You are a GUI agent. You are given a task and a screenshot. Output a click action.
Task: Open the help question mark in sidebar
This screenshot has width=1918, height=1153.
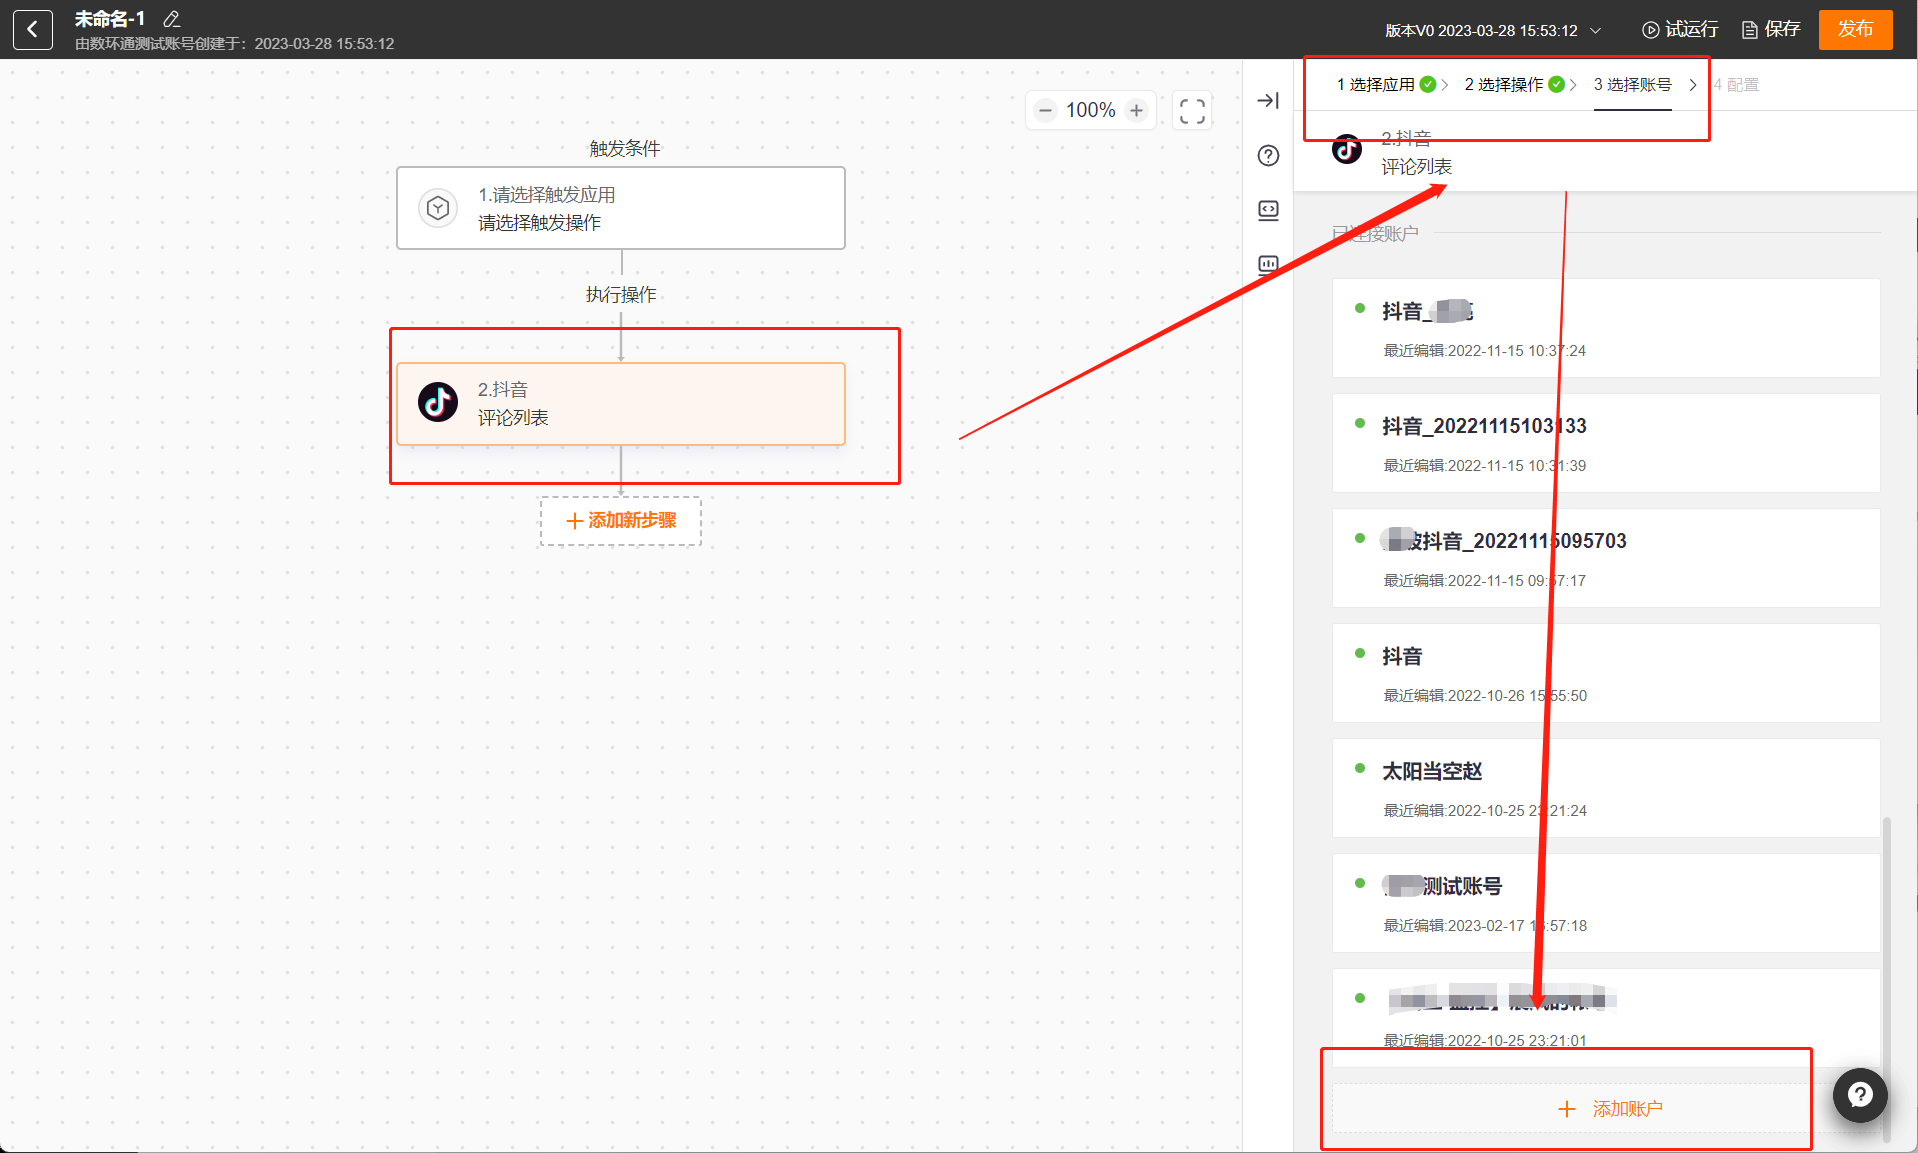[x=1268, y=156]
